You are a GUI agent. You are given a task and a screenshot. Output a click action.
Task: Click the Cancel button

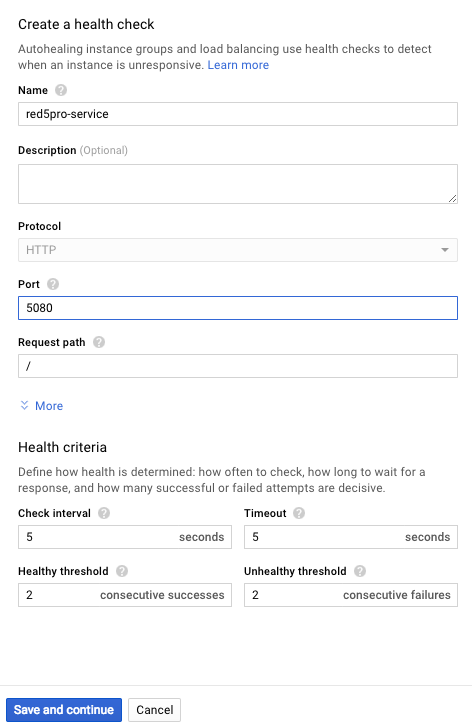154,710
